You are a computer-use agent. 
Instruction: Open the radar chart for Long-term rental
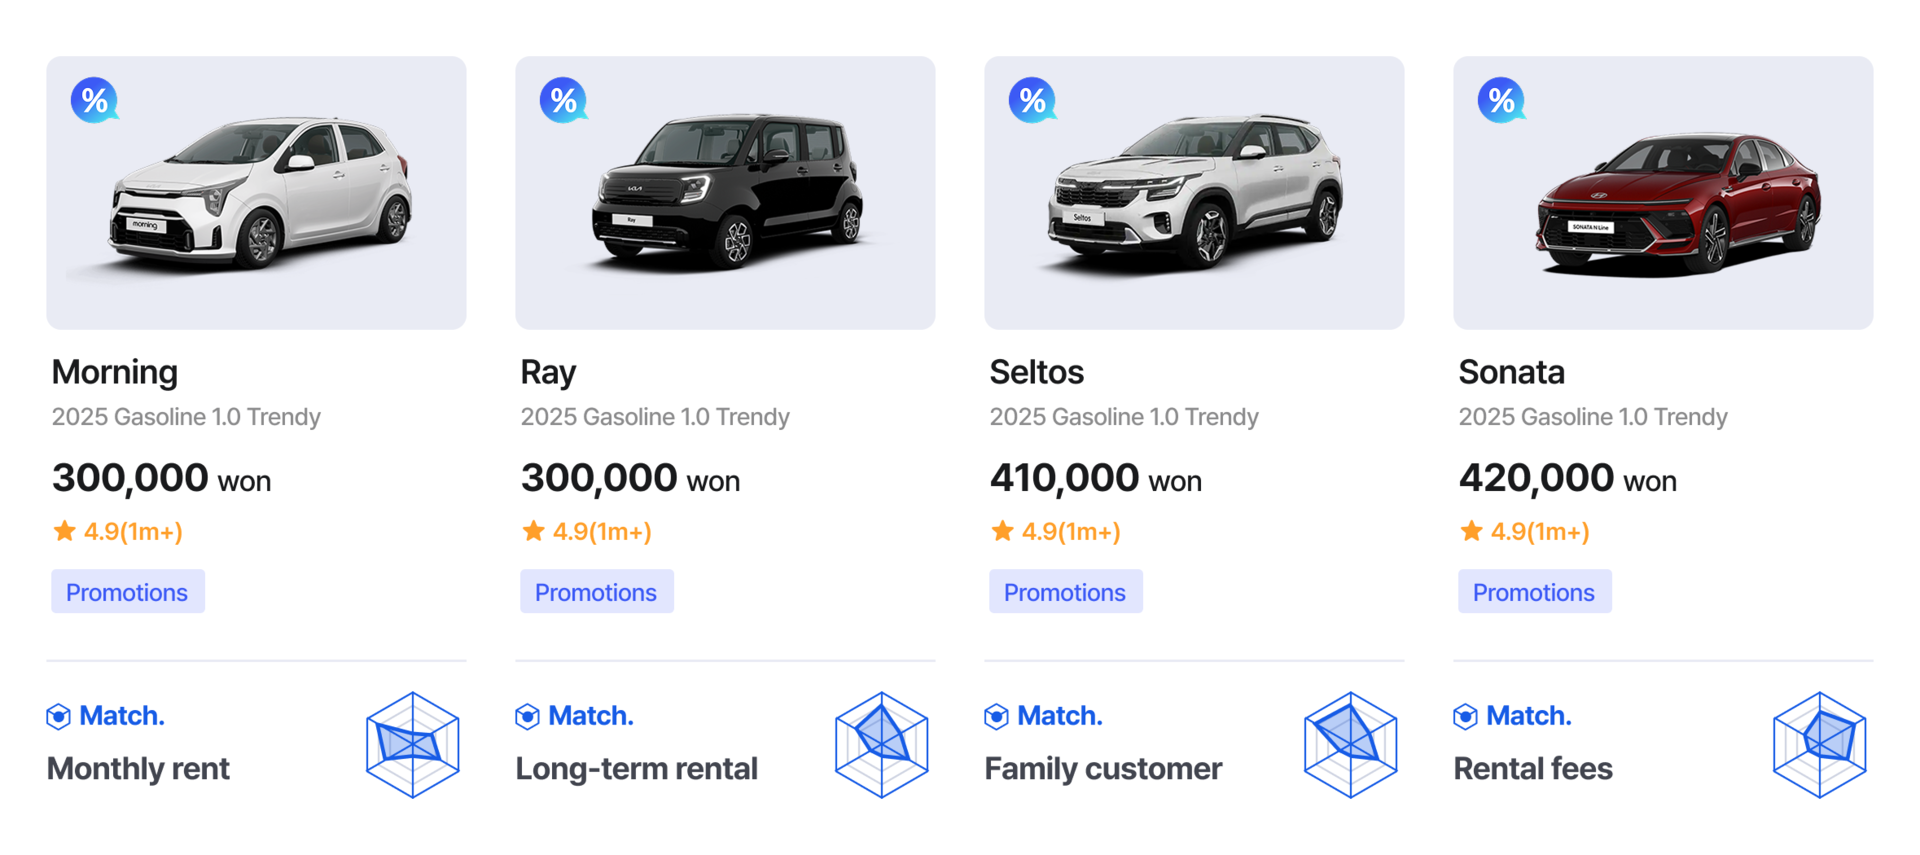pos(881,744)
